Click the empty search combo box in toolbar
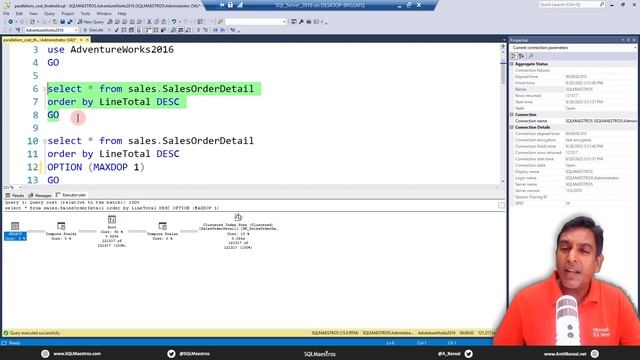Screen dimensions: 640x360 [x=256, y=22]
